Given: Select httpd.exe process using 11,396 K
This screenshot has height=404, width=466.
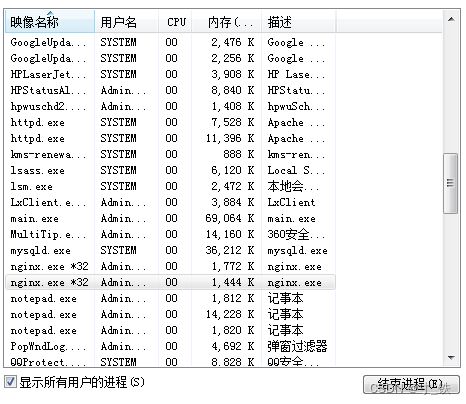Looking at the screenshot, I should point(170,138).
